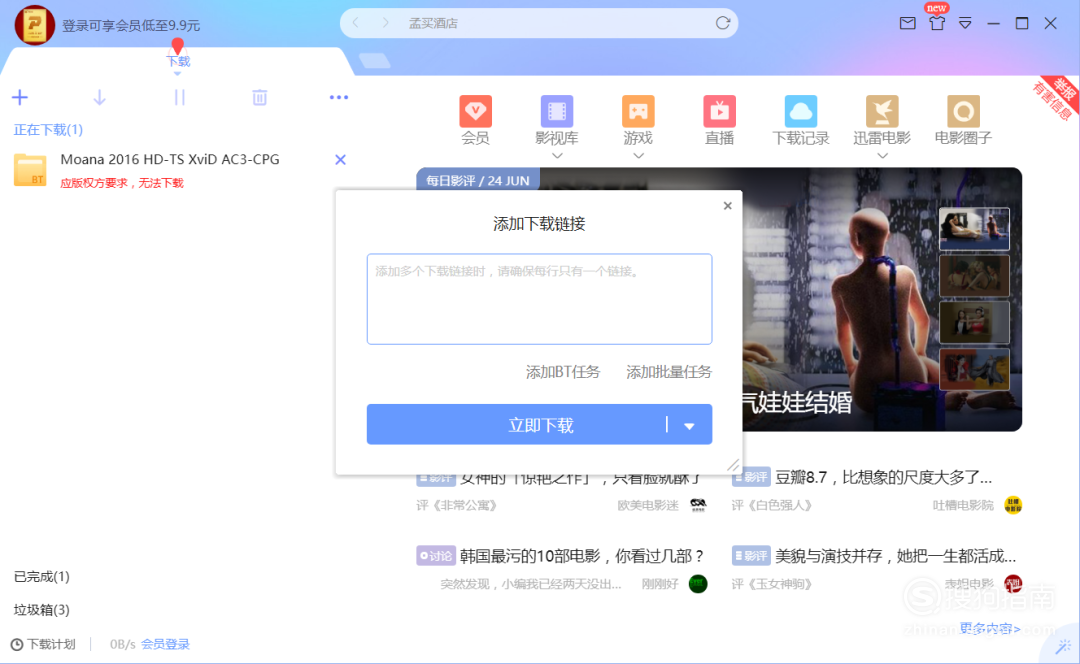Image resolution: width=1080 pixels, height=664 pixels.
Task: Click the download links text area
Action: tap(539, 299)
